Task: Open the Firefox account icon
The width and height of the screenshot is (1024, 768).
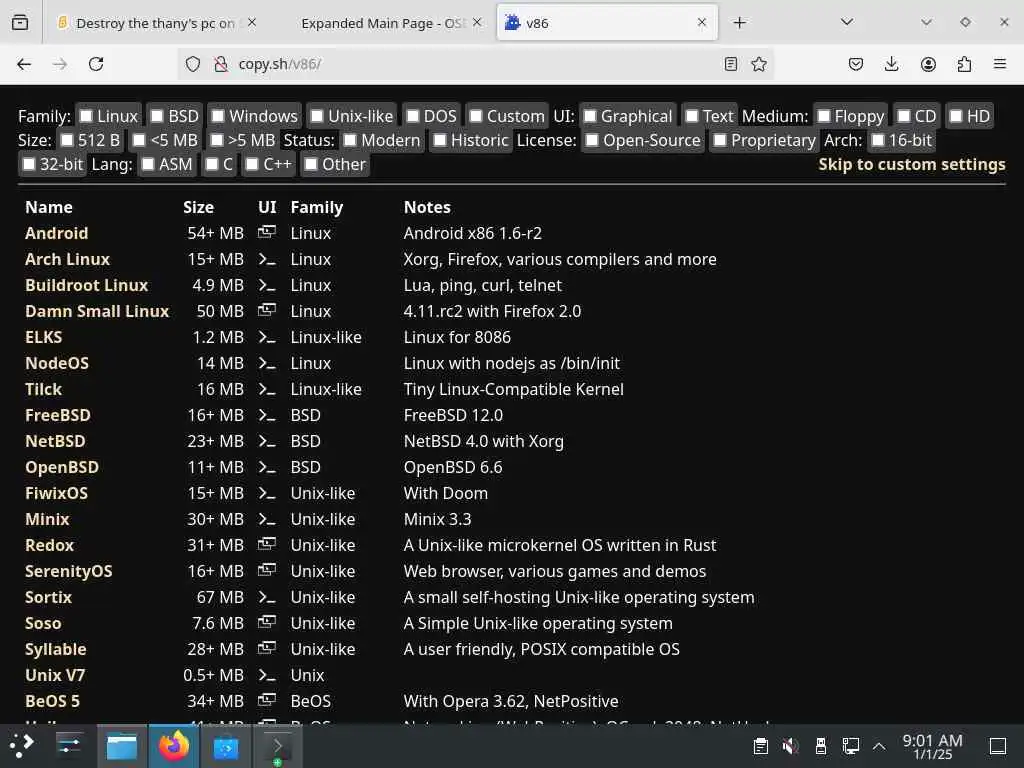Action: pyautogui.click(x=928, y=64)
